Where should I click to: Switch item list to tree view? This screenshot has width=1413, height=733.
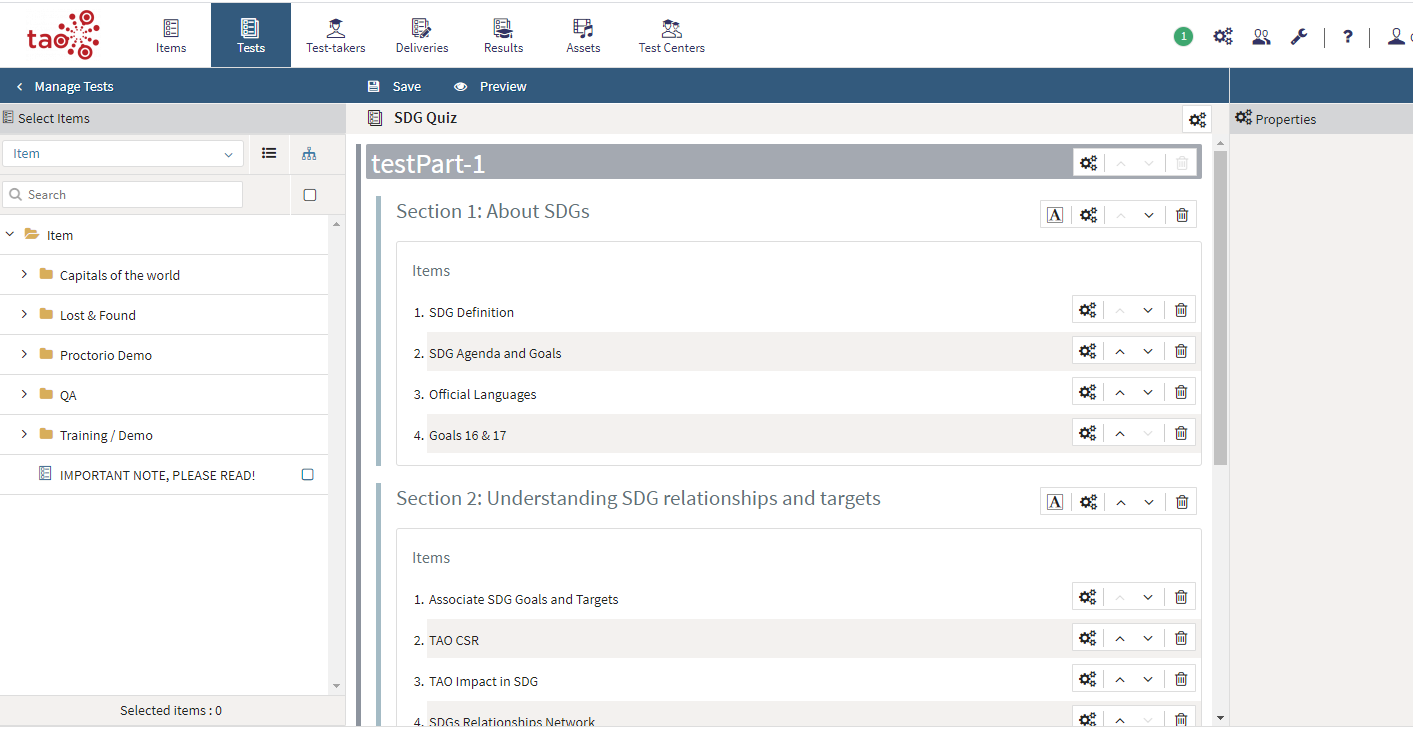[x=309, y=154]
